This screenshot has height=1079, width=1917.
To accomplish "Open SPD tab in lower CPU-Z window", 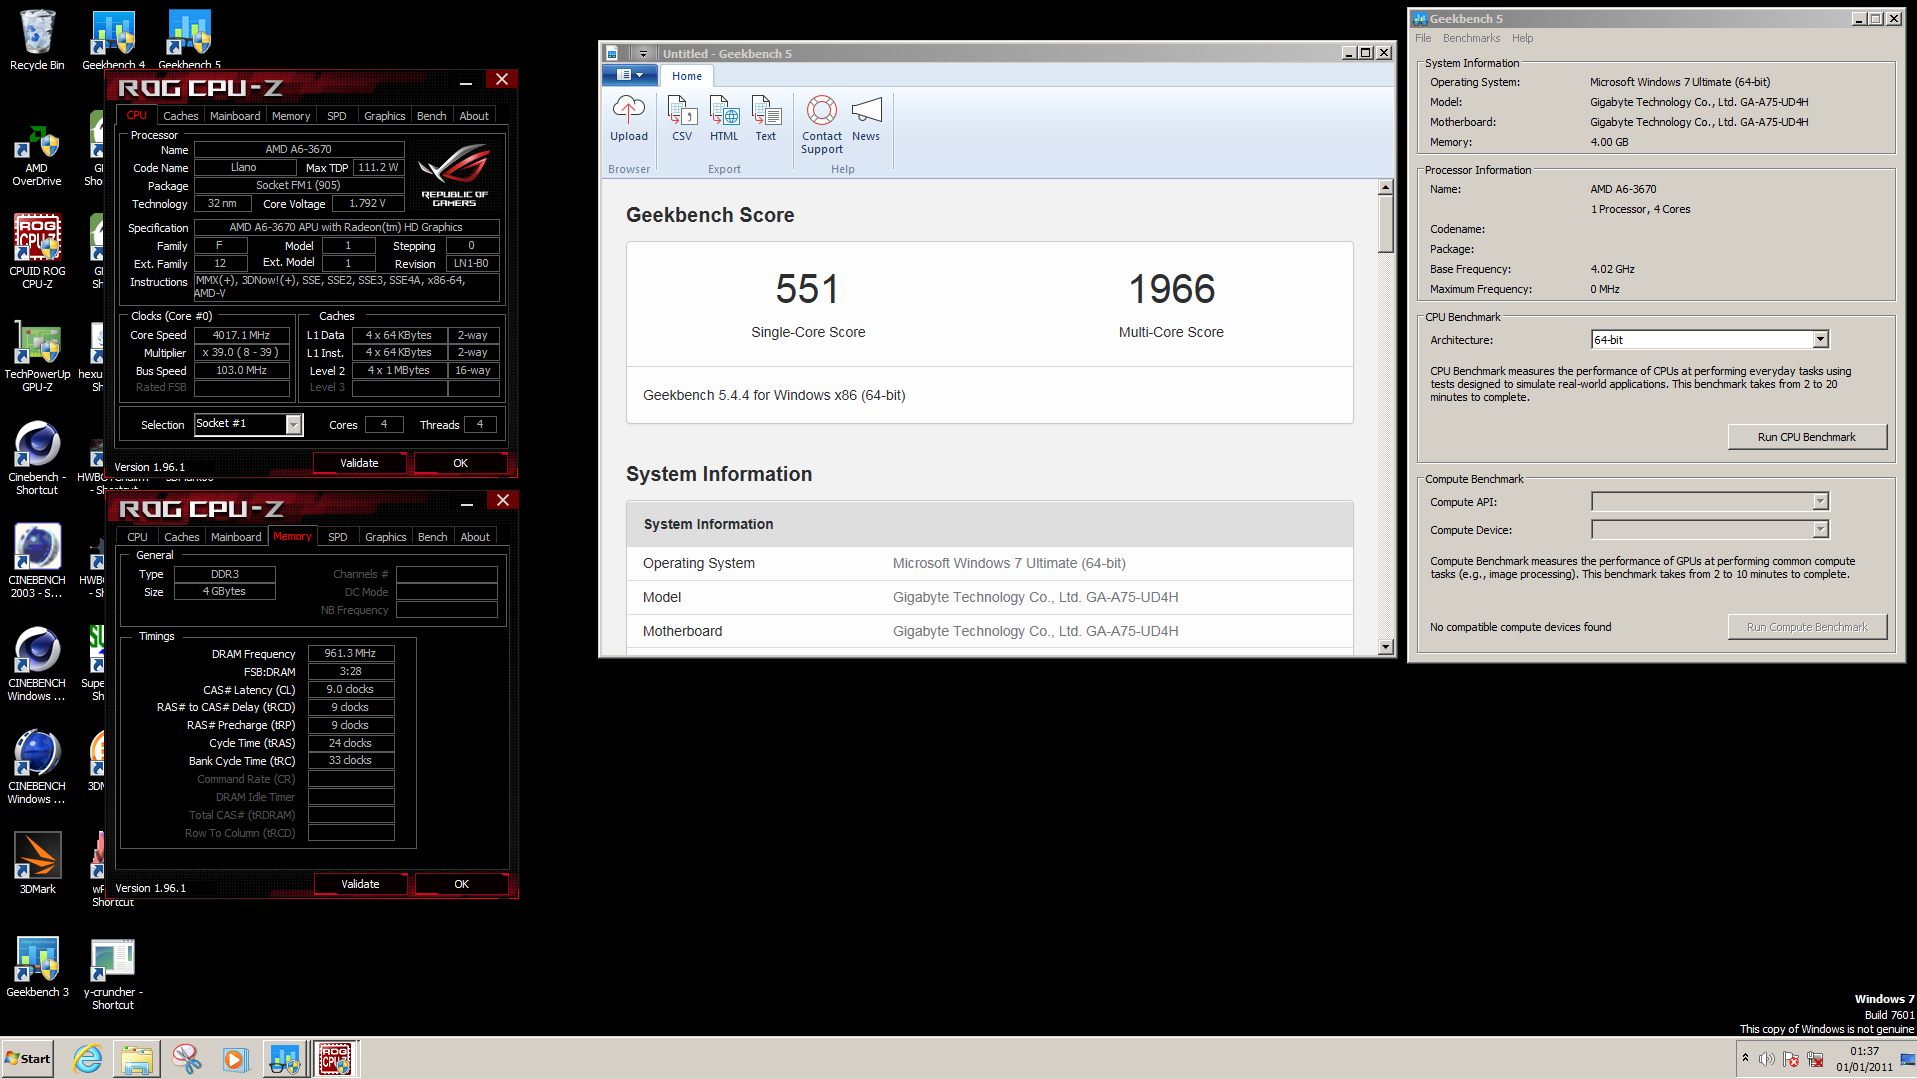I will pyautogui.click(x=338, y=537).
